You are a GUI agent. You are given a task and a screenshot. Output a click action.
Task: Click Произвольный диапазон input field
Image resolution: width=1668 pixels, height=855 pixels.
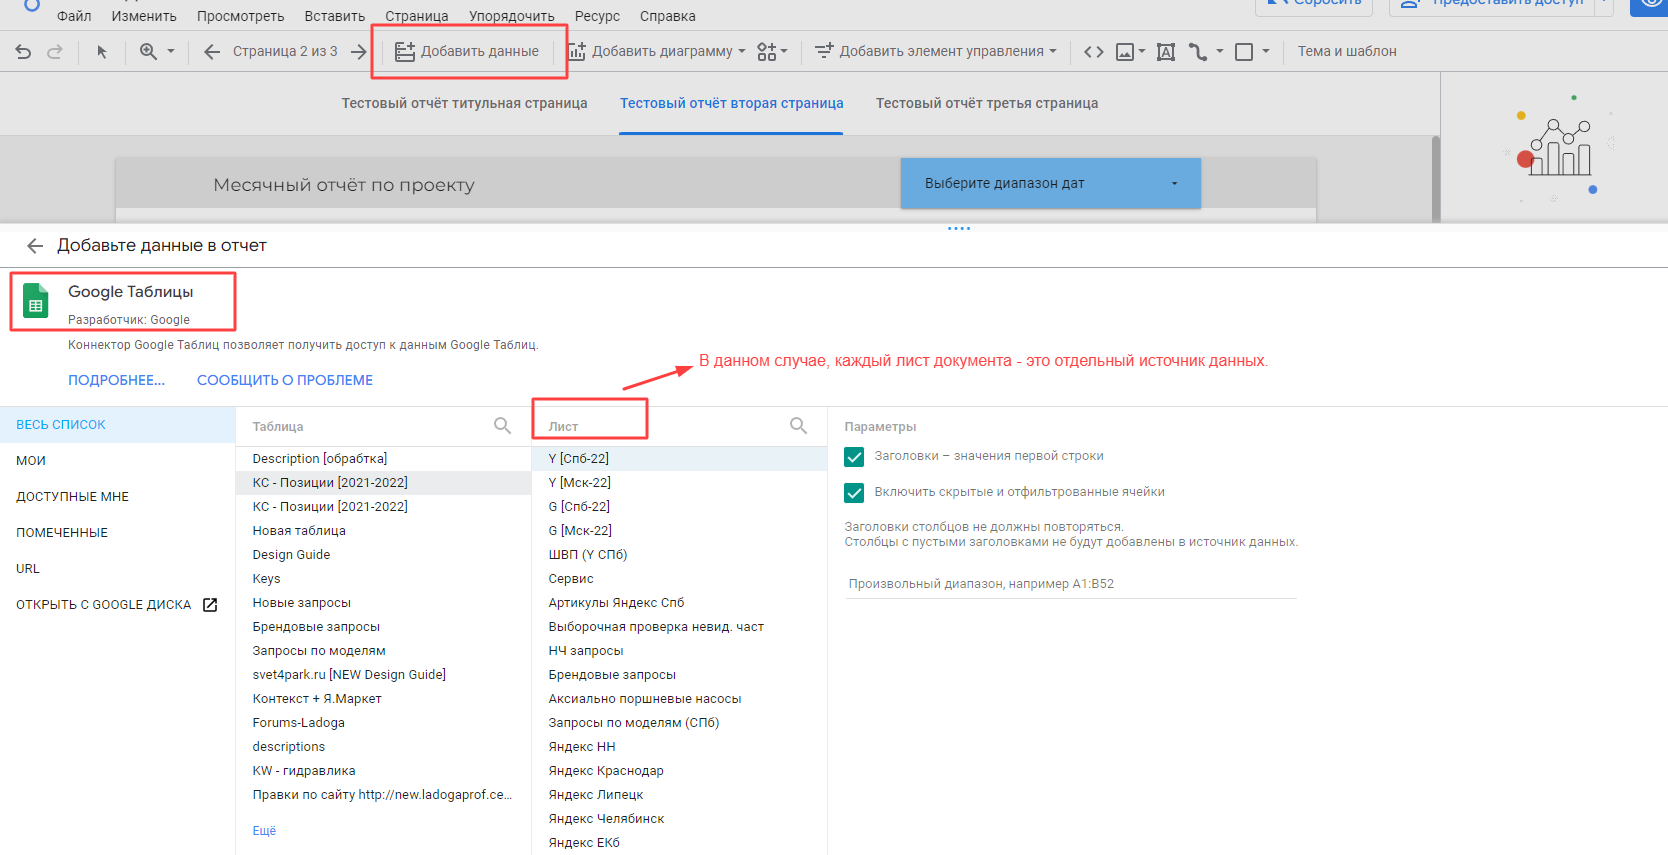(x=1070, y=584)
